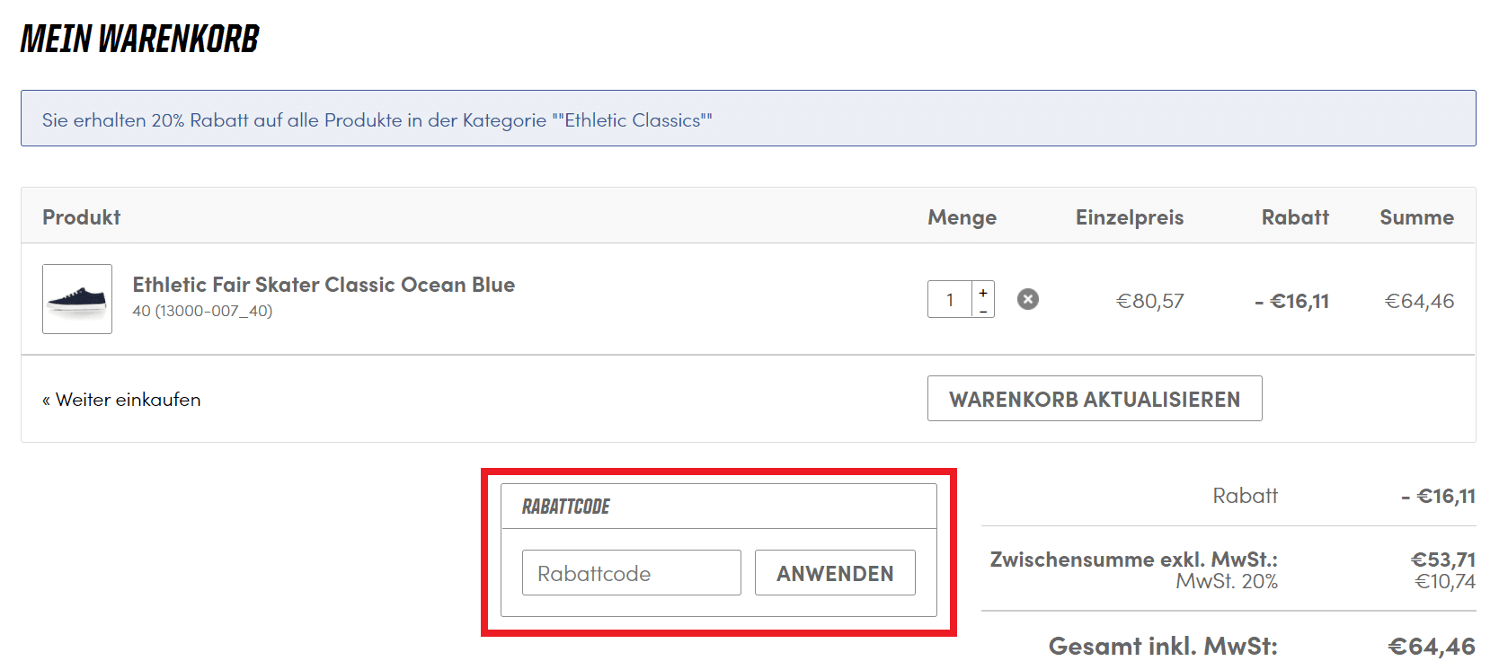The width and height of the screenshot is (1500, 670).
Task: Click the Gesamt inkl. MwSt label
Action: pos(1163,646)
